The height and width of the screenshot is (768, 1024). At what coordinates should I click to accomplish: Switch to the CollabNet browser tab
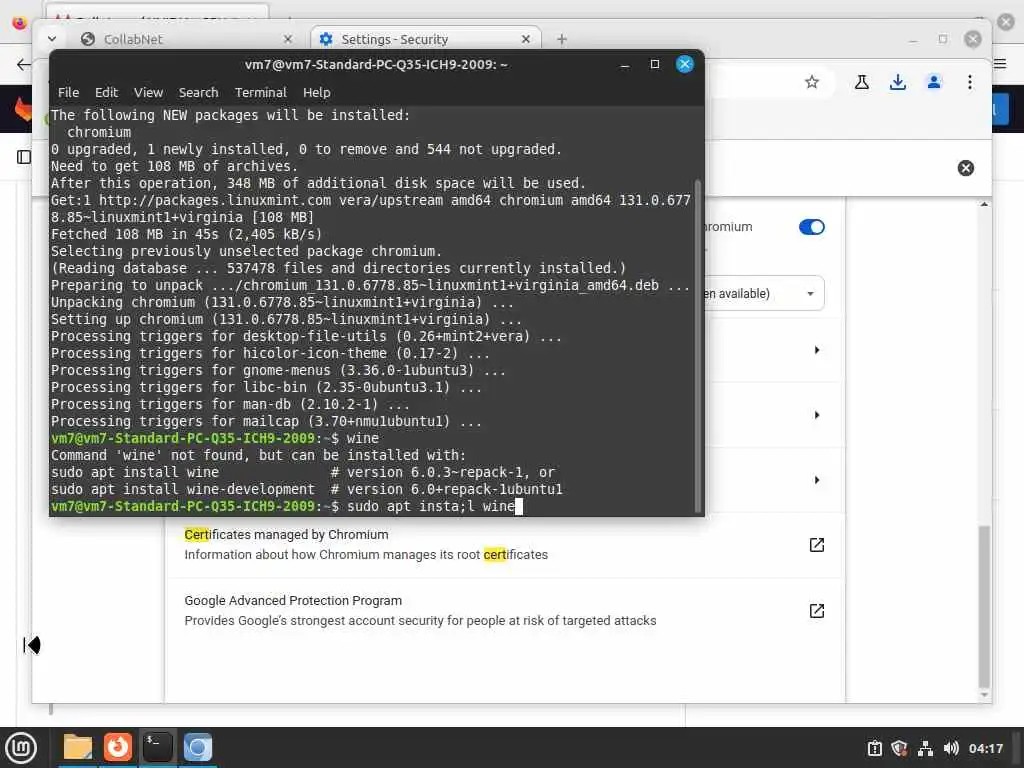(x=184, y=39)
